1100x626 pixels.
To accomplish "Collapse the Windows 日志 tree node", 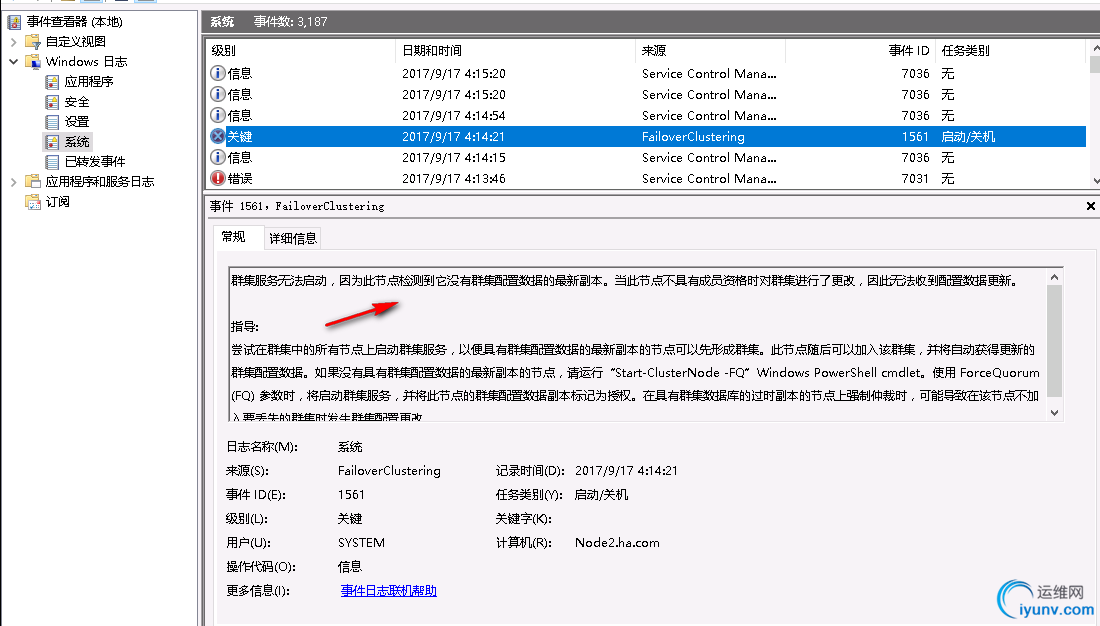I will pyautogui.click(x=13, y=62).
